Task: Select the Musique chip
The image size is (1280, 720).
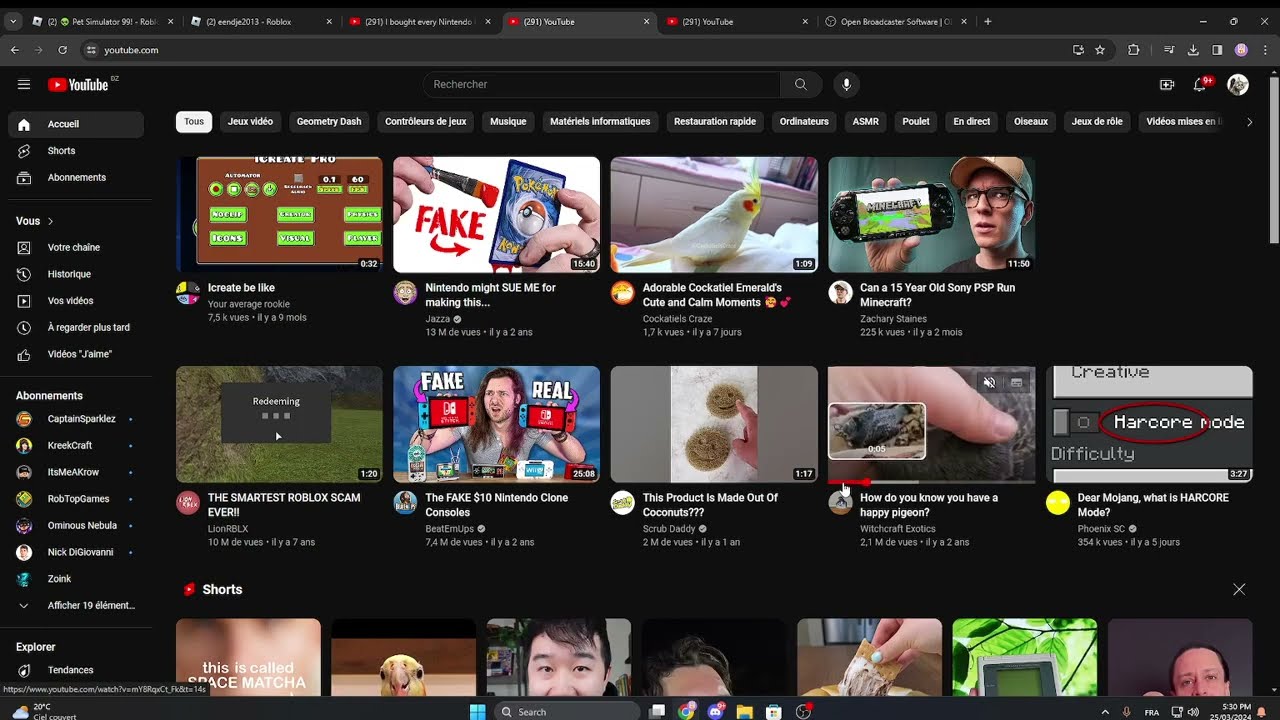Action: click(508, 122)
